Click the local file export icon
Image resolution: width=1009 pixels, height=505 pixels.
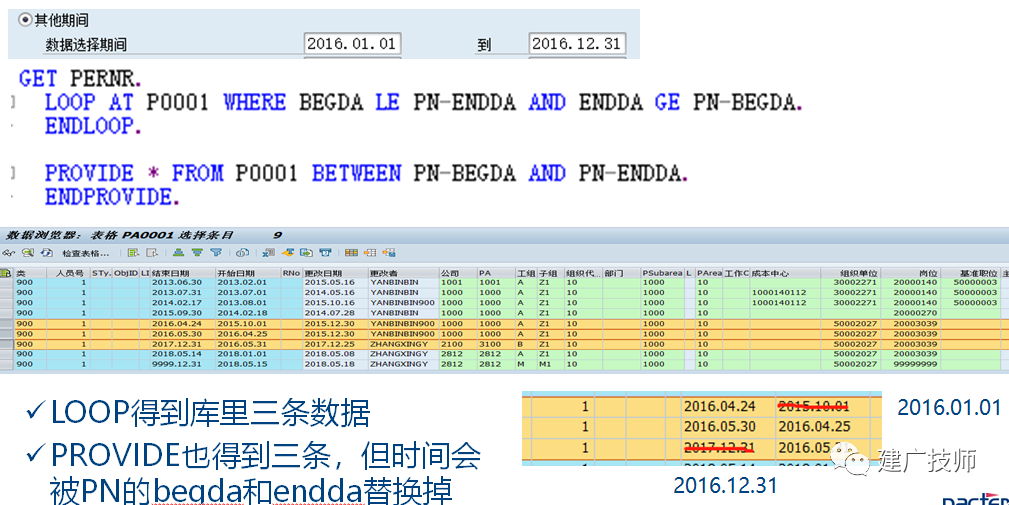pos(306,253)
